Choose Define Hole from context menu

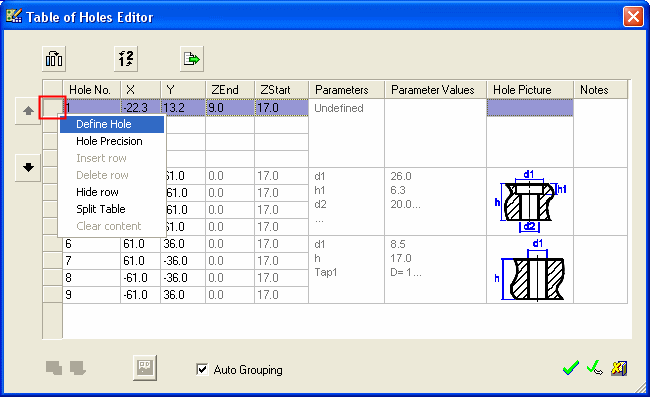point(112,124)
